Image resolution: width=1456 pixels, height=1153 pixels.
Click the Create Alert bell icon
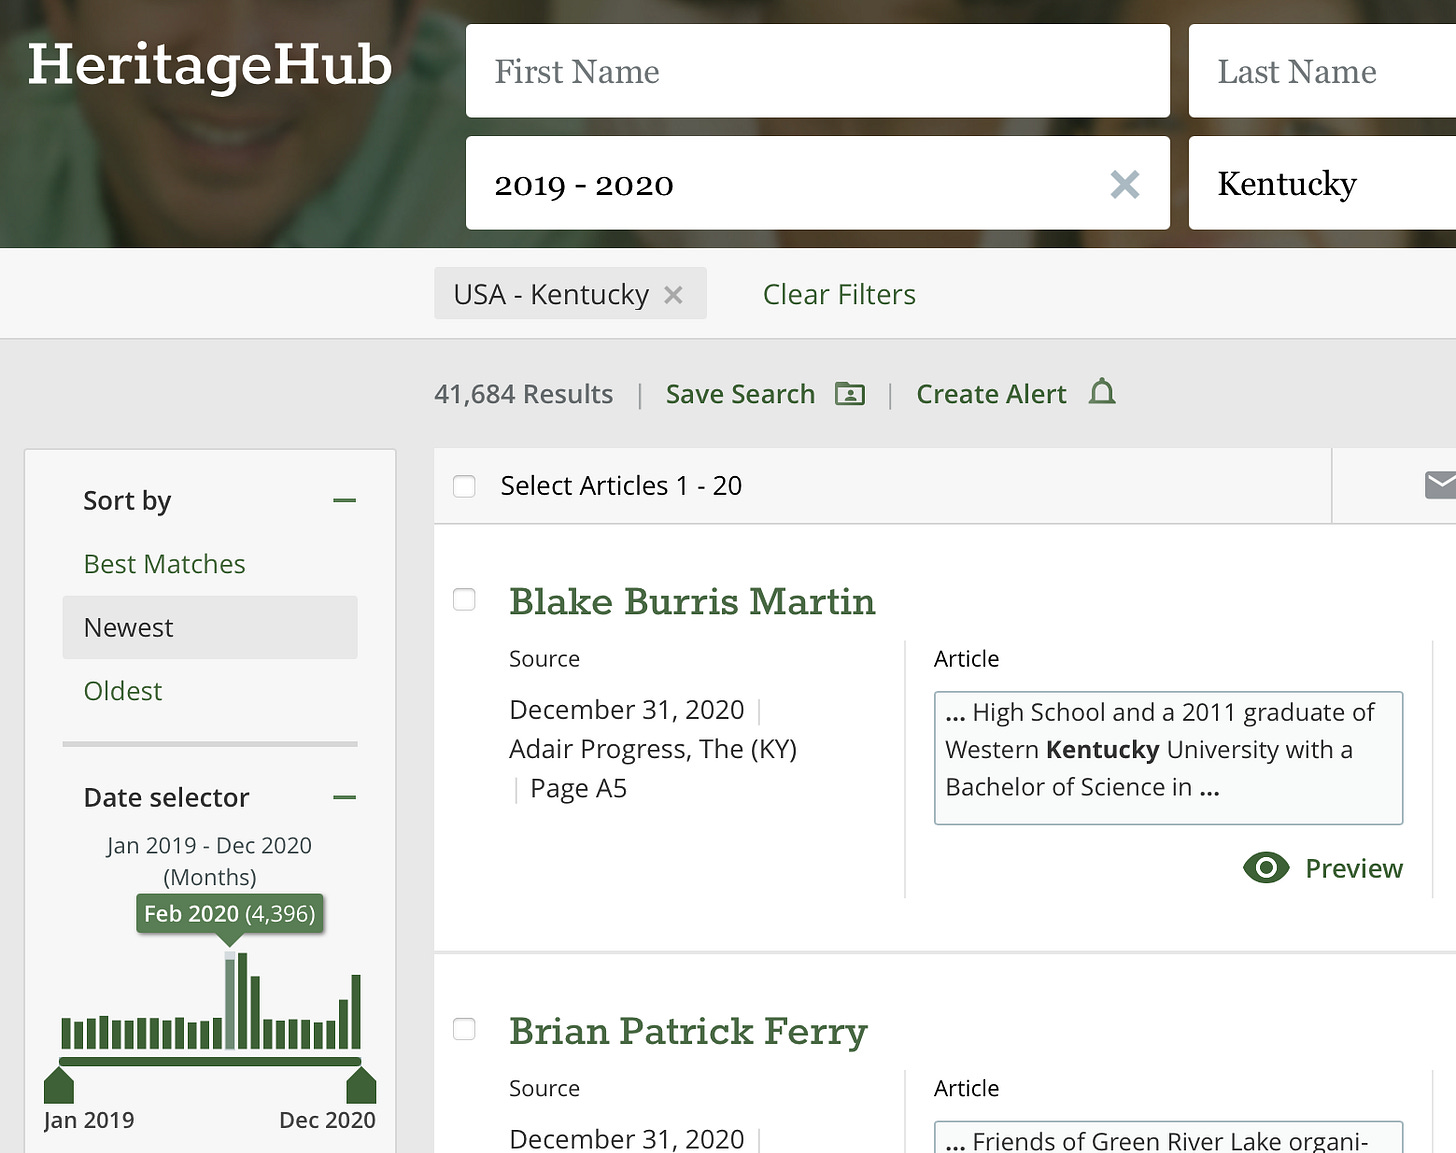click(x=1102, y=392)
